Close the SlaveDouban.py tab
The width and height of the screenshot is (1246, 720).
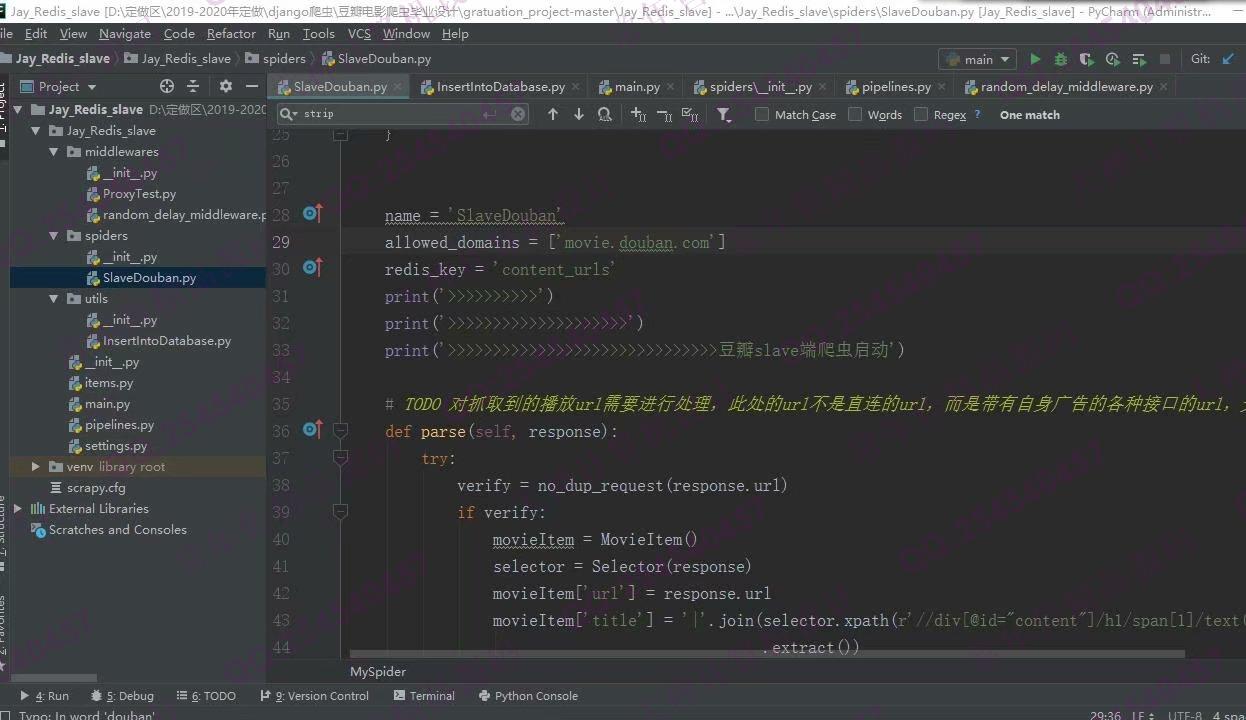pos(398,86)
